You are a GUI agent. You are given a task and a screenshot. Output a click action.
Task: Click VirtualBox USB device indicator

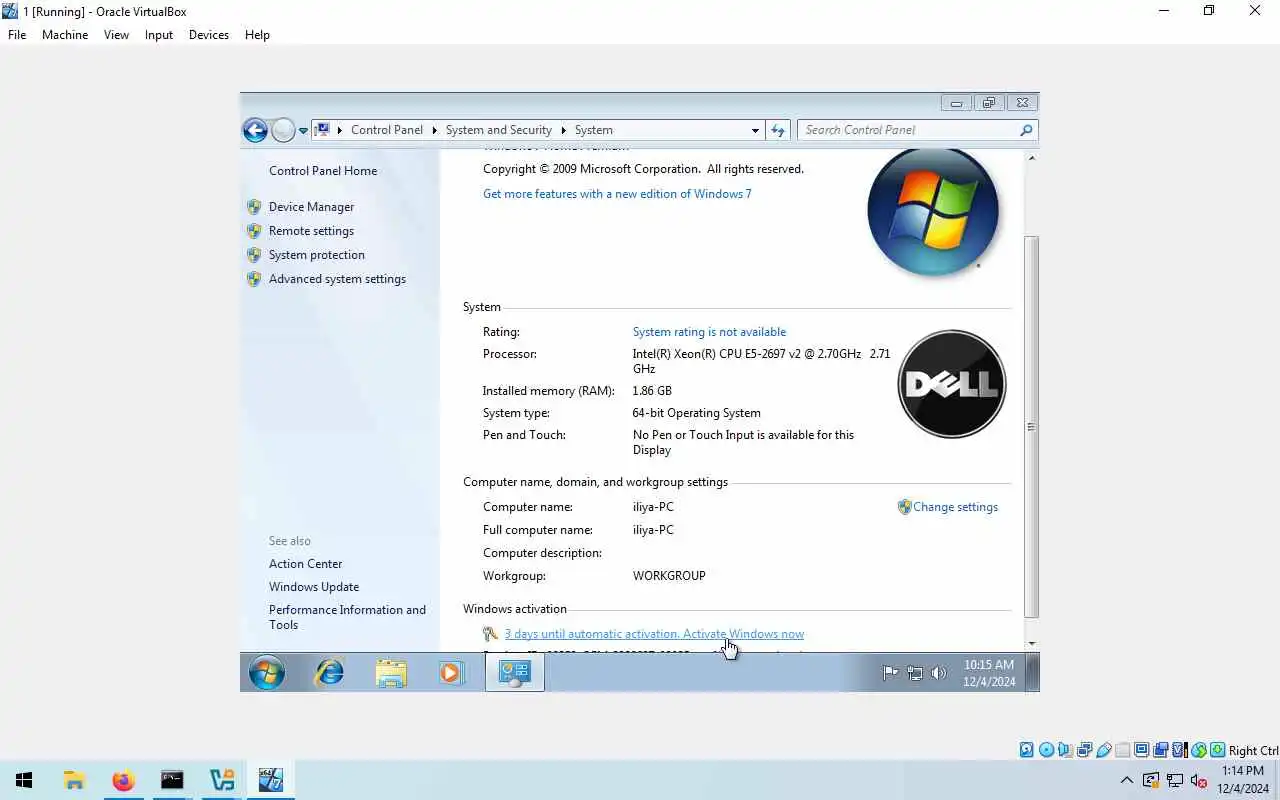tap(1103, 750)
